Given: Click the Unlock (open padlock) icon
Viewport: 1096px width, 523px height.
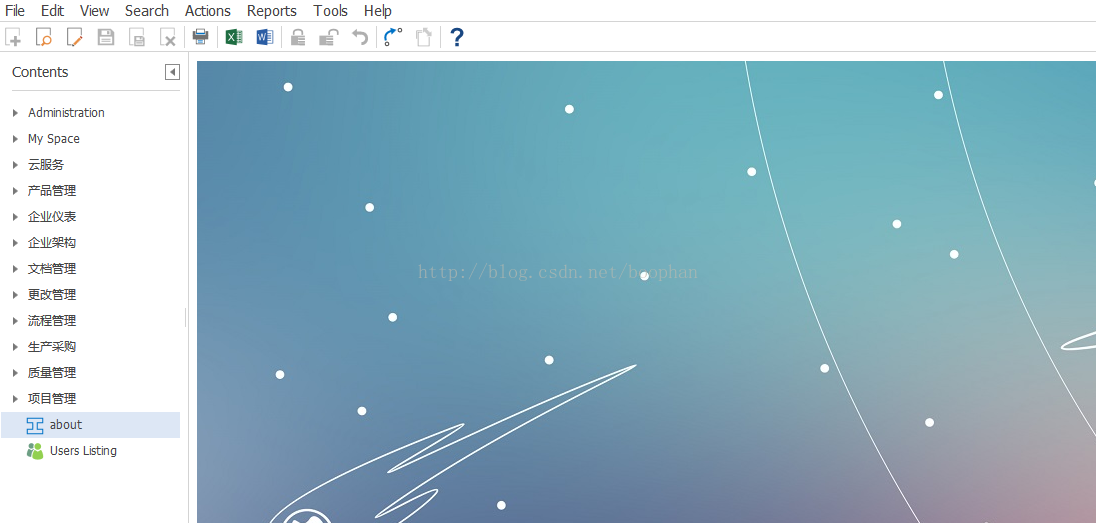Looking at the screenshot, I should pos(329,37).
